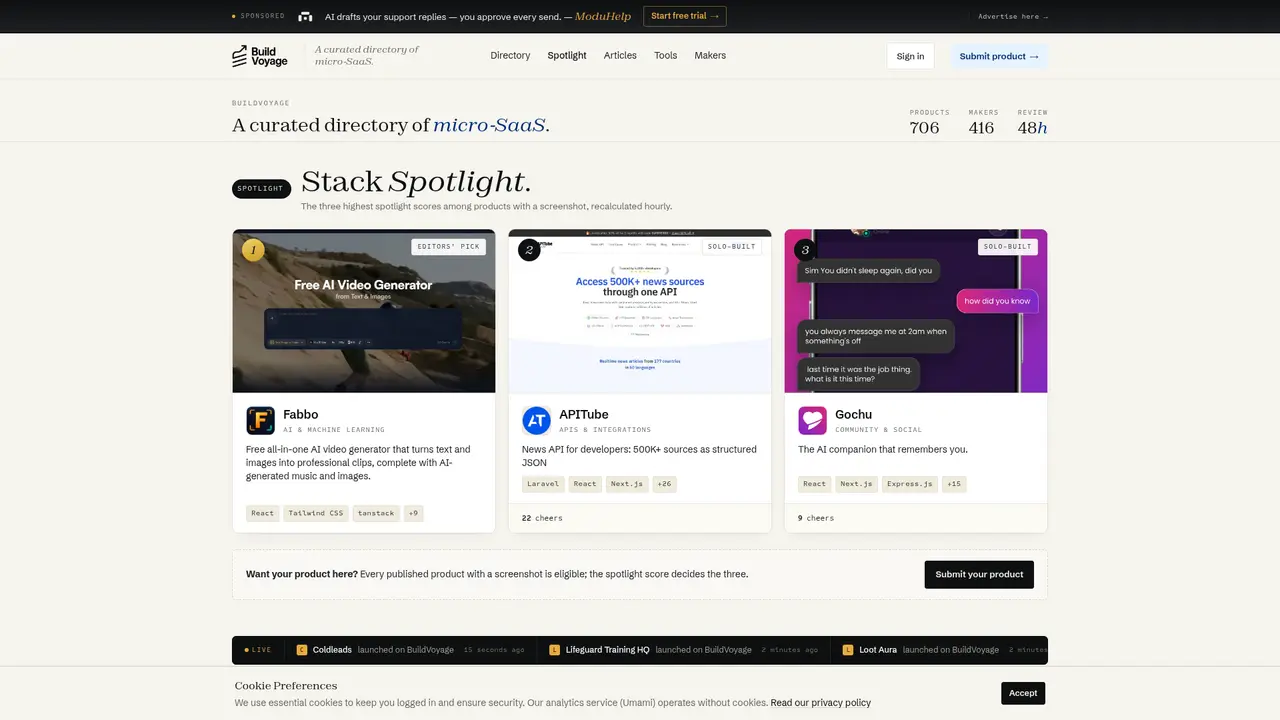Click the 706 products count

pyautogui.click(x=925, y=128)
